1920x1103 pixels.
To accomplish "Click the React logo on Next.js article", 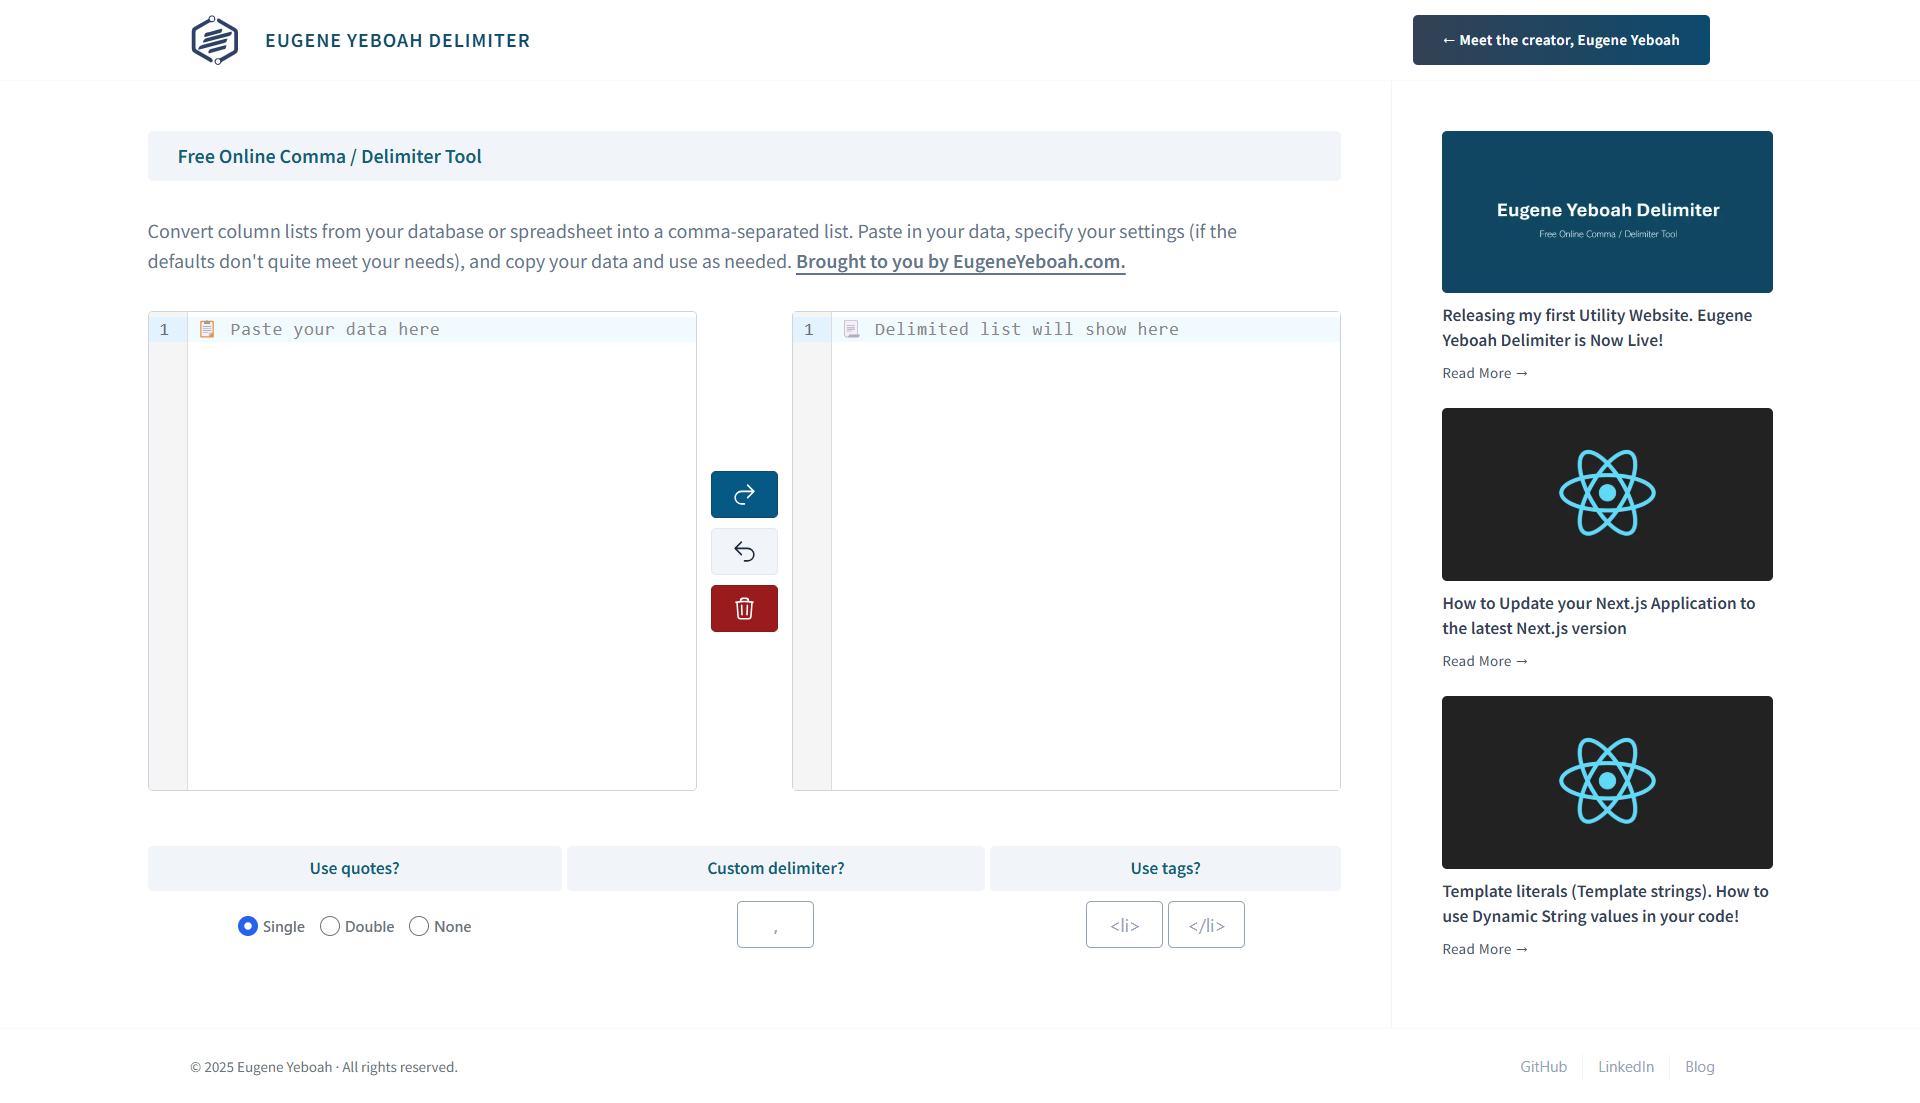I will click(1607, 493).
